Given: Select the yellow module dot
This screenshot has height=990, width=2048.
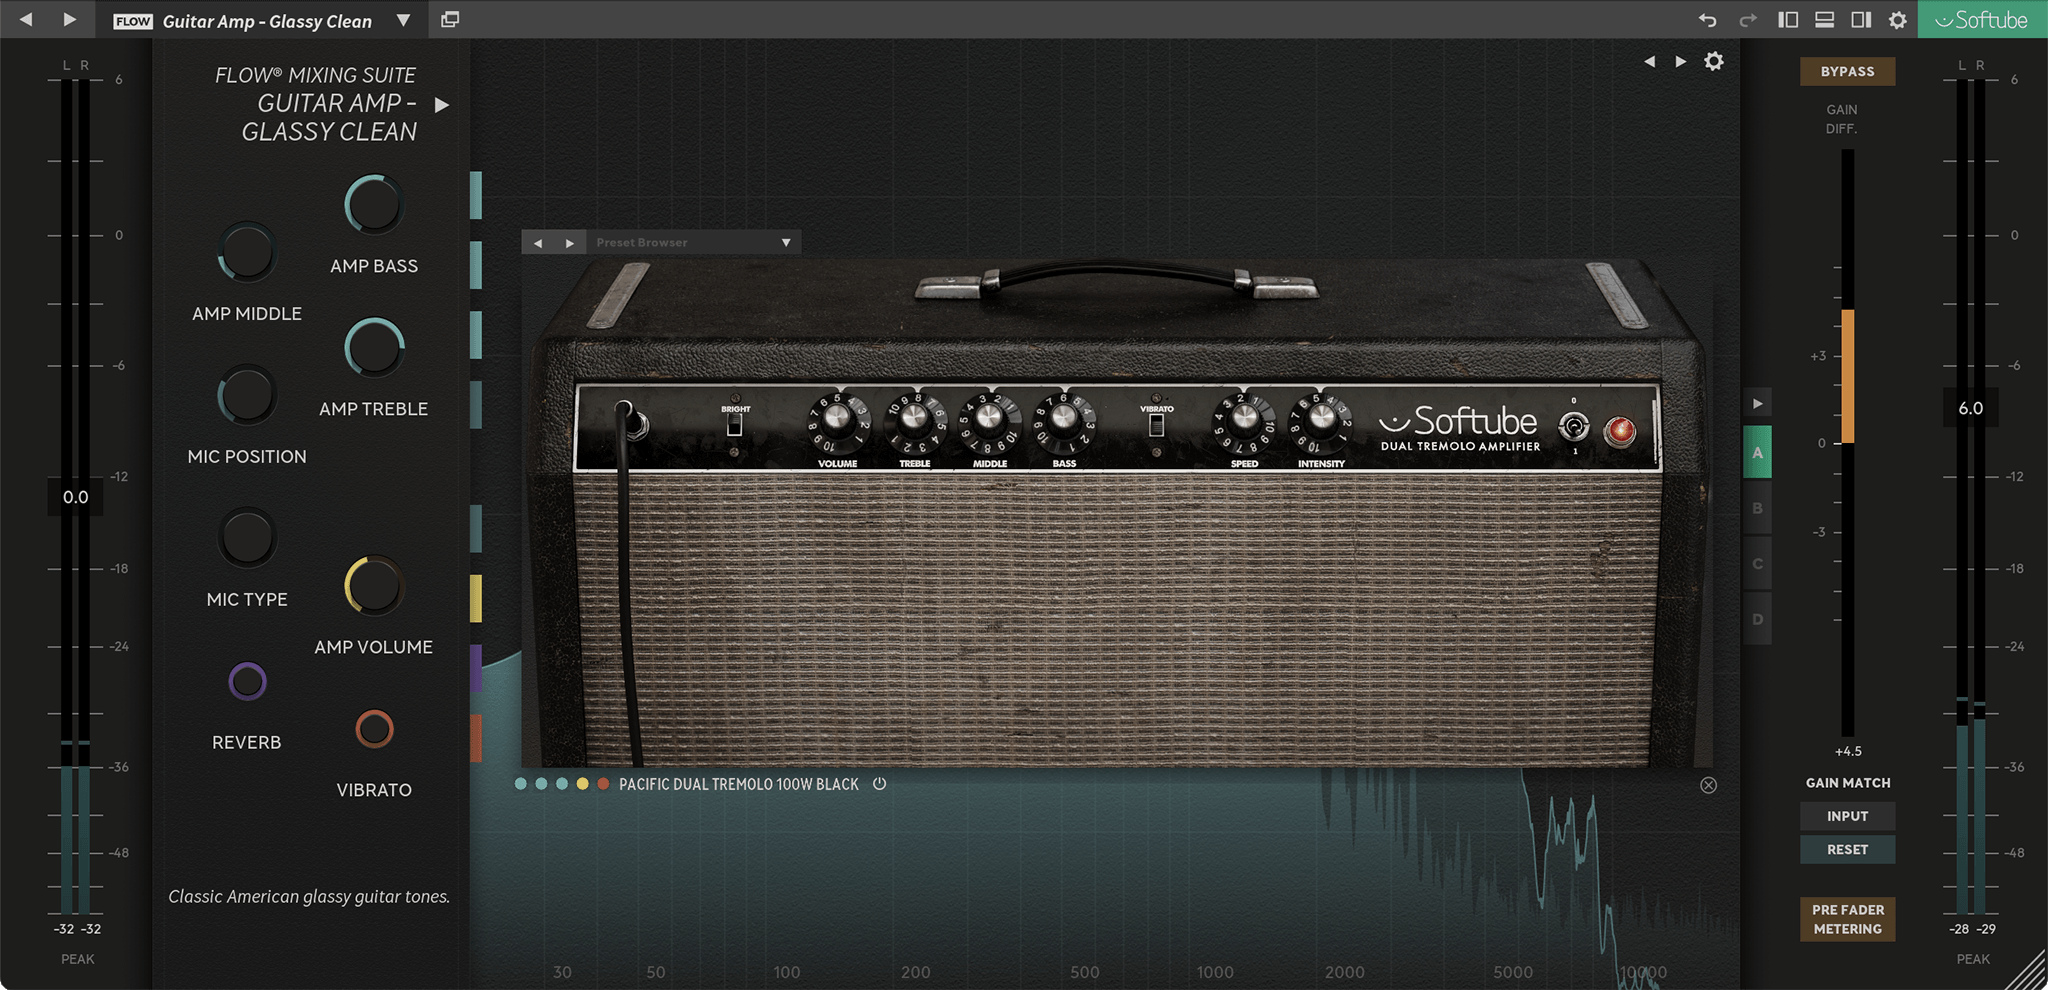Looking at the screenshot, I should (582, 784).
